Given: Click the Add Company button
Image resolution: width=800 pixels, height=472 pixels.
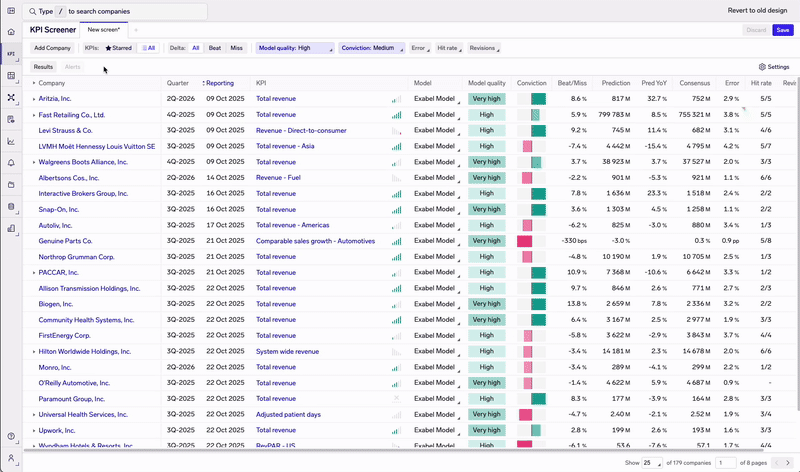Looking at the screenshot, I should point(52,48).
